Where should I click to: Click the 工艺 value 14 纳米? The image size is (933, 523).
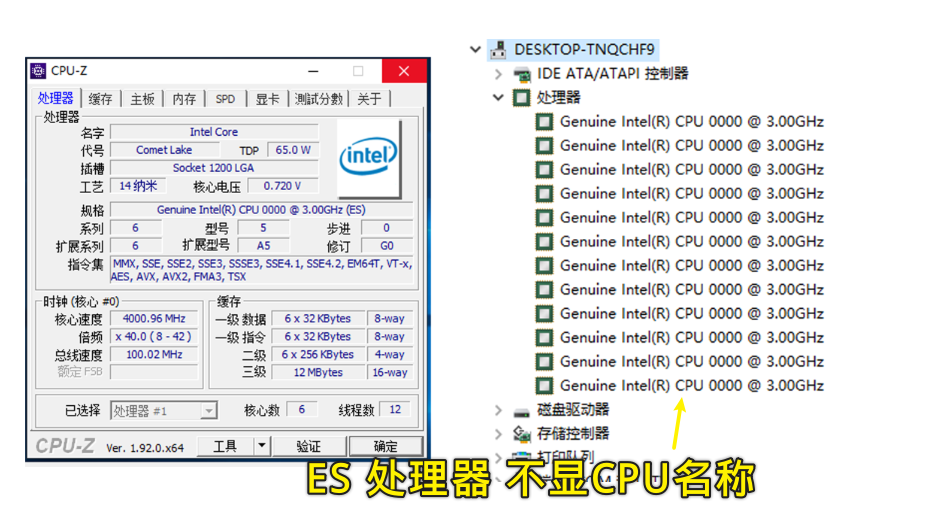coord(138,186)
